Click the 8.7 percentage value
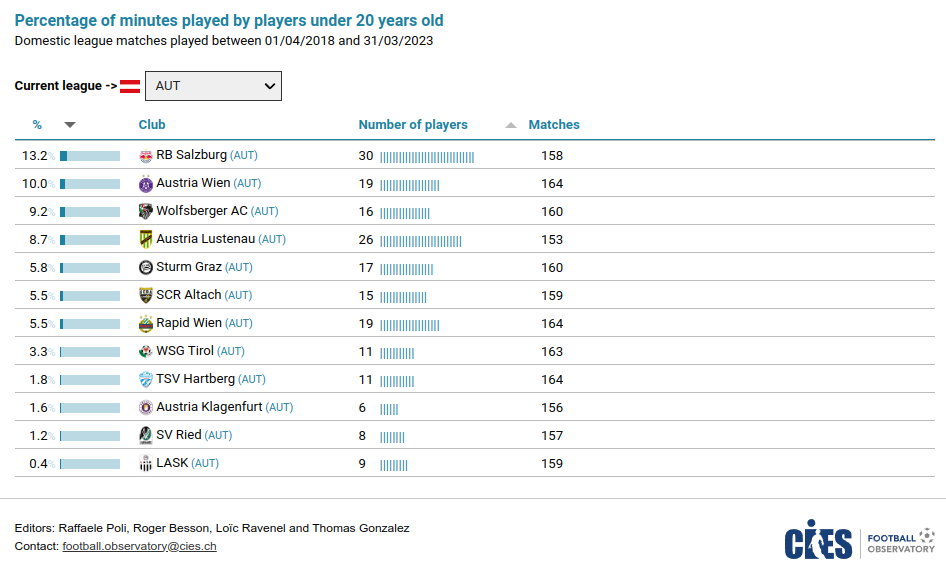The height and width of the screenshot is (570, 946). [x=38, y=239]
